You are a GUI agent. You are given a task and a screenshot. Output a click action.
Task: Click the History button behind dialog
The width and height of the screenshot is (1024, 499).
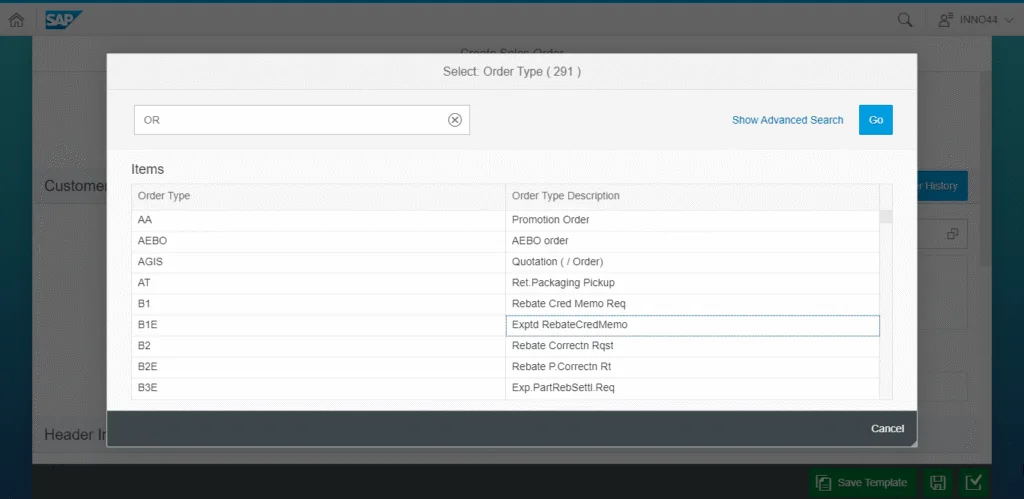(x=942, y=186)
